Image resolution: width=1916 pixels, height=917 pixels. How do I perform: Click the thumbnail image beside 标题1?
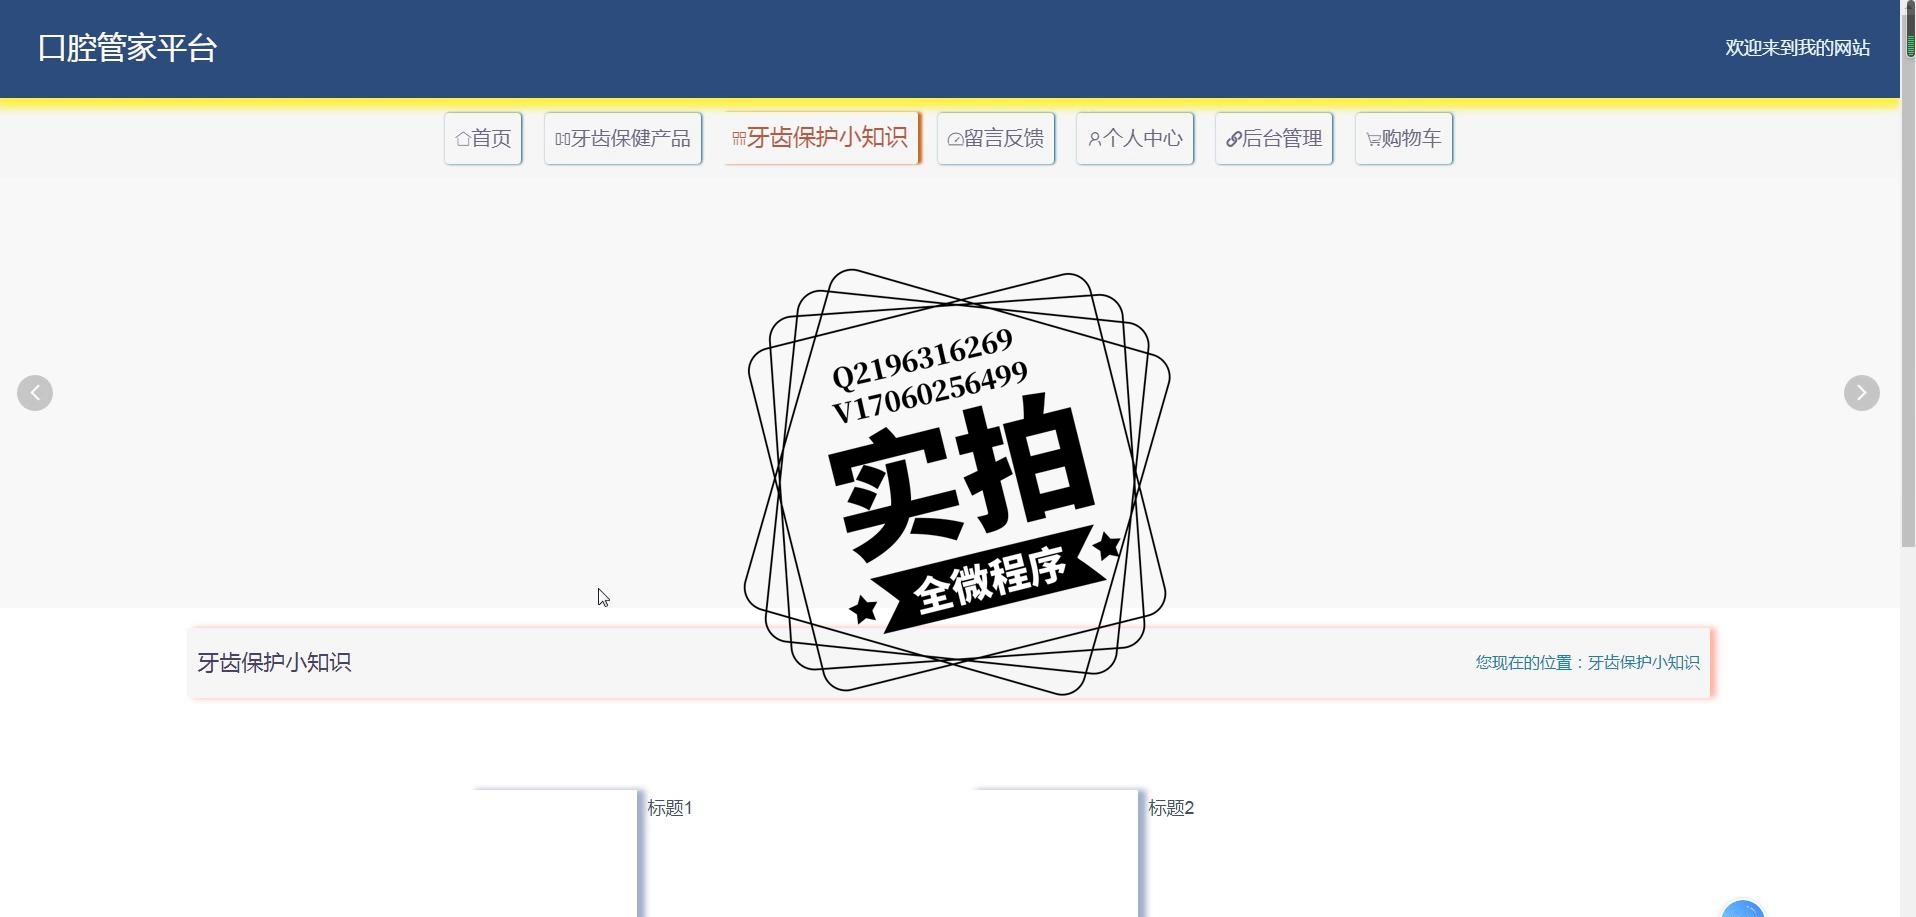[556, 853]
